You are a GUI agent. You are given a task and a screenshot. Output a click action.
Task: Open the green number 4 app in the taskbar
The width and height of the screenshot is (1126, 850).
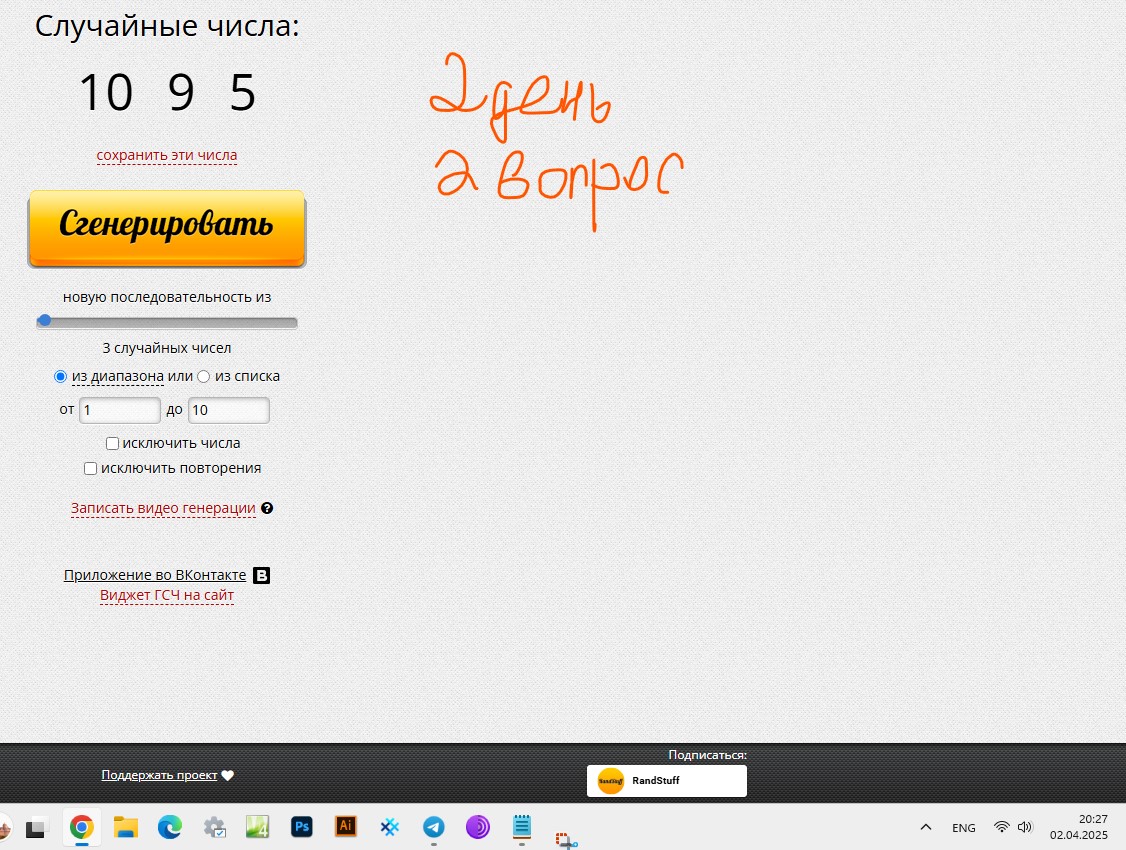point(257,827)
